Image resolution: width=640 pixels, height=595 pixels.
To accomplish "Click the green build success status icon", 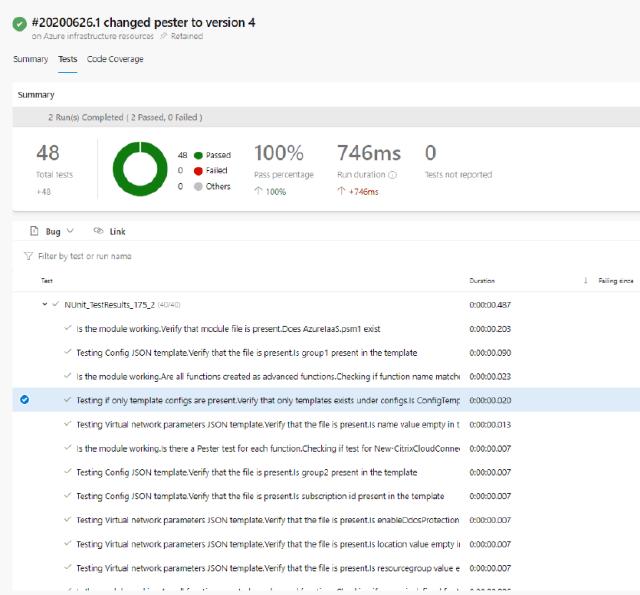I will point(20,23).
